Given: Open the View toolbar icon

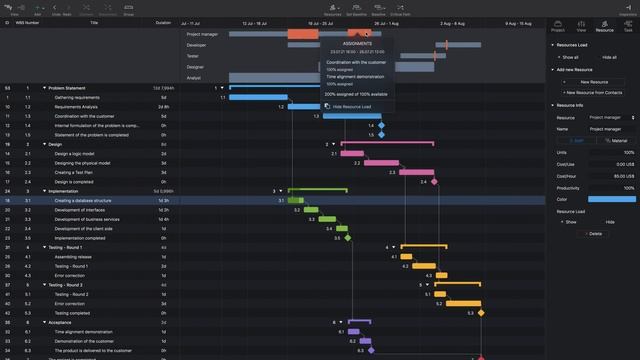Looking at the screenshot, I should coord(8,7).
